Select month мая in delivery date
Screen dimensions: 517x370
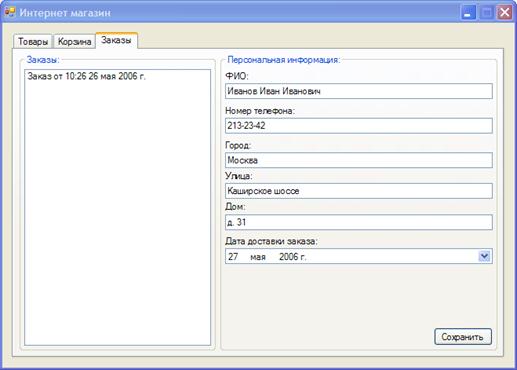[258, 257]
